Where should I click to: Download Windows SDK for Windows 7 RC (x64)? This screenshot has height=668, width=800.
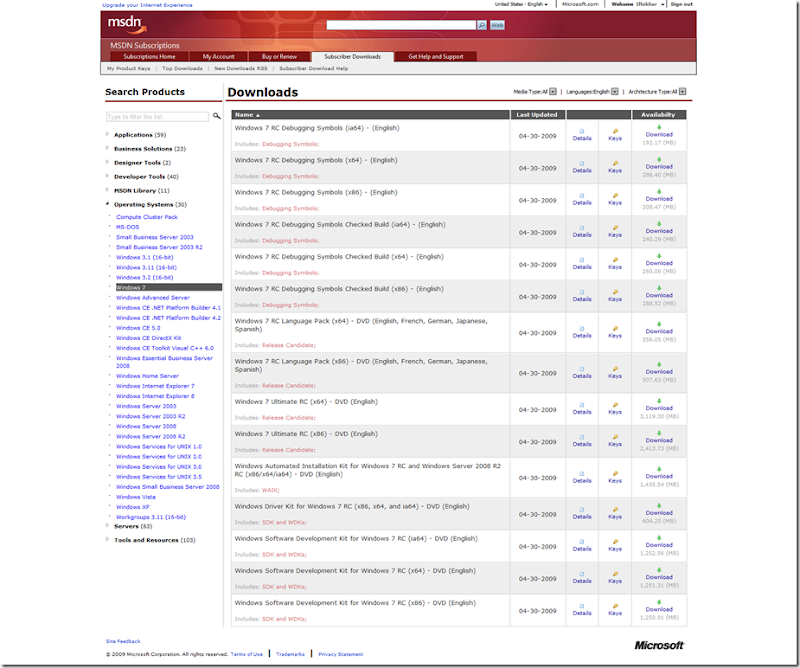(x=659, y=574)
